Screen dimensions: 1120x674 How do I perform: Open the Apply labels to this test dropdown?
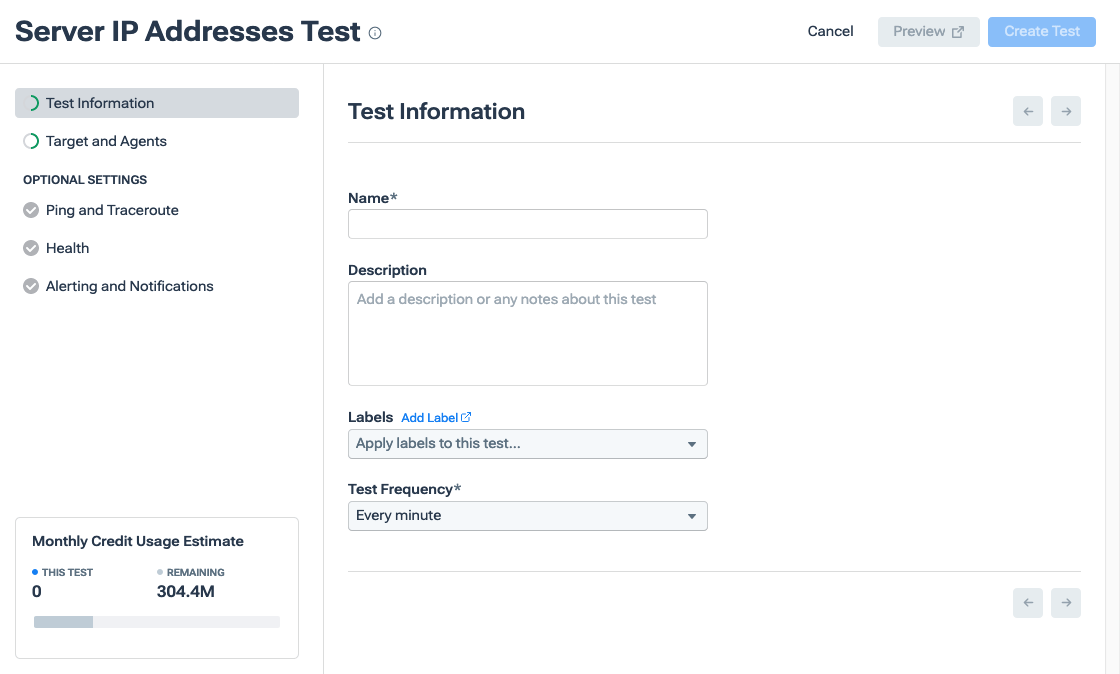pos(527,444)
